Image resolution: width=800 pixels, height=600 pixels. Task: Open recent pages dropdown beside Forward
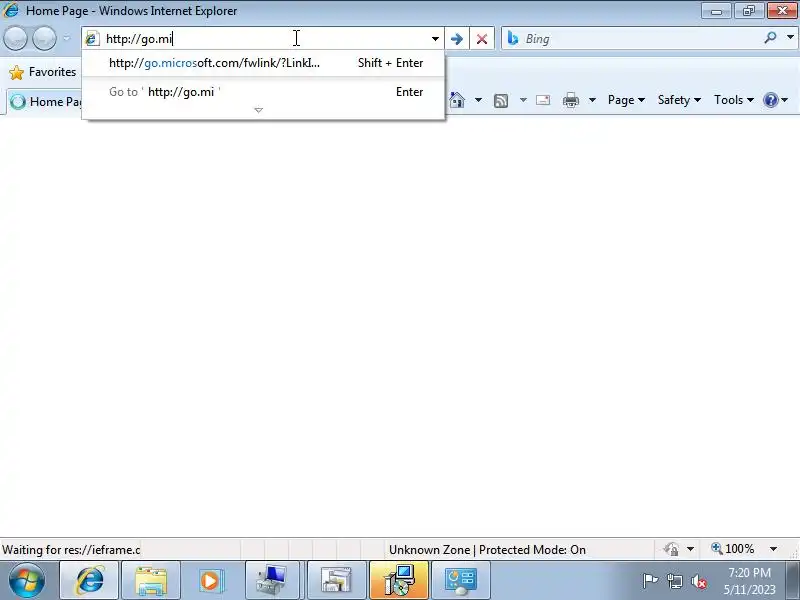point(66,38)
